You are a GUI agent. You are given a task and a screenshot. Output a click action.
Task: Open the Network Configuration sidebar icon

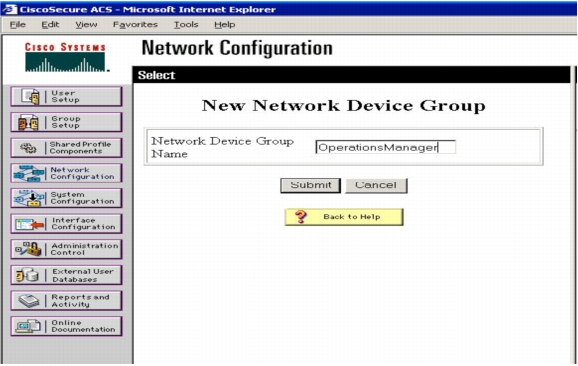(x=28, y=173)
